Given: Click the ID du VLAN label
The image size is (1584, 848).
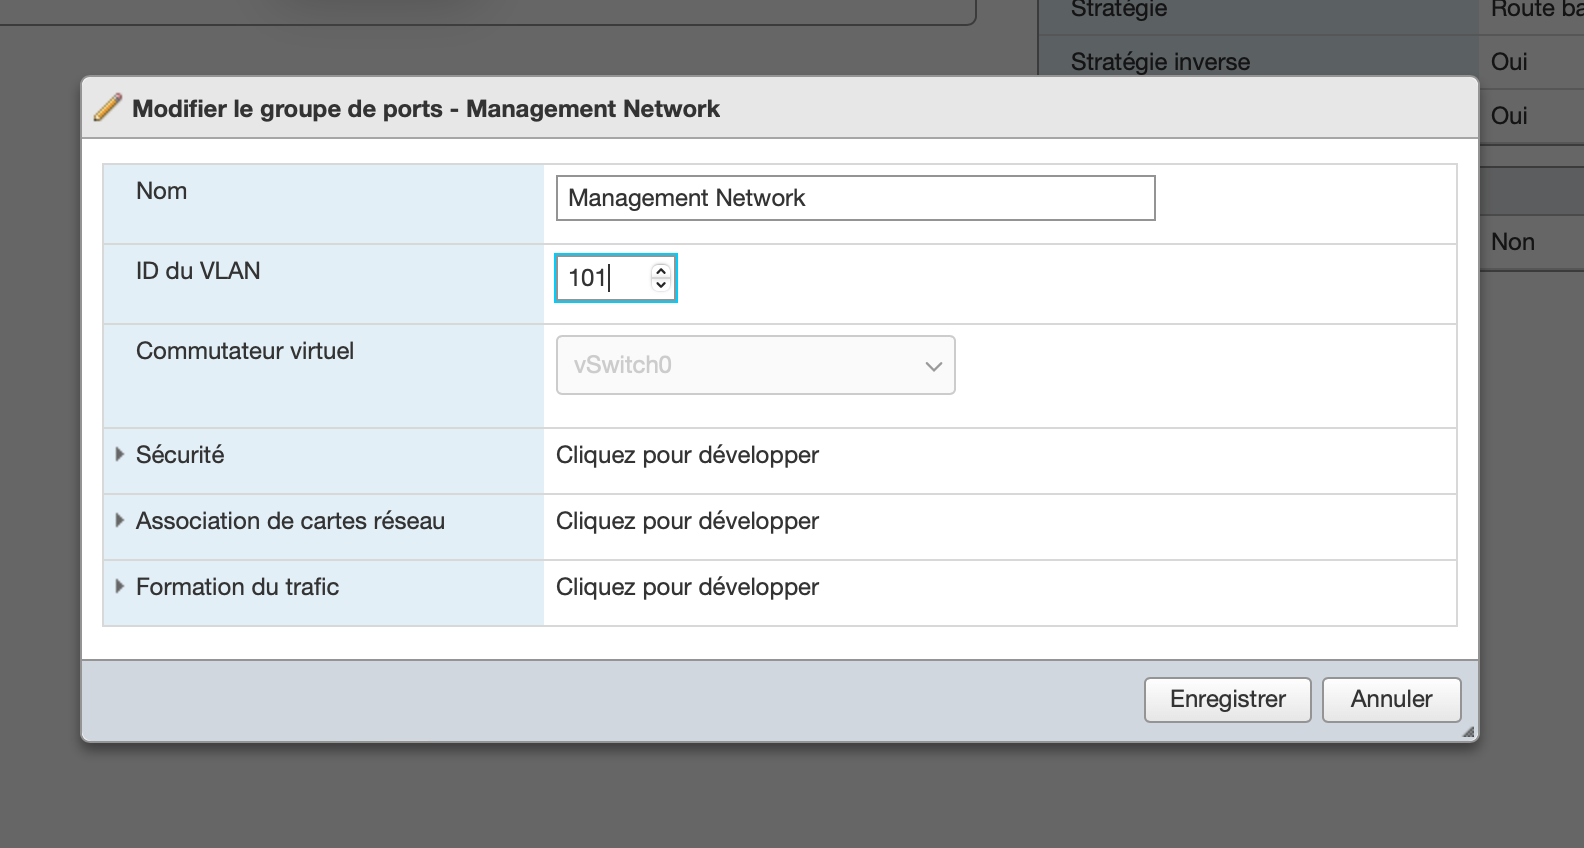Looking at the screenshot, I should [x=198, y=271].
